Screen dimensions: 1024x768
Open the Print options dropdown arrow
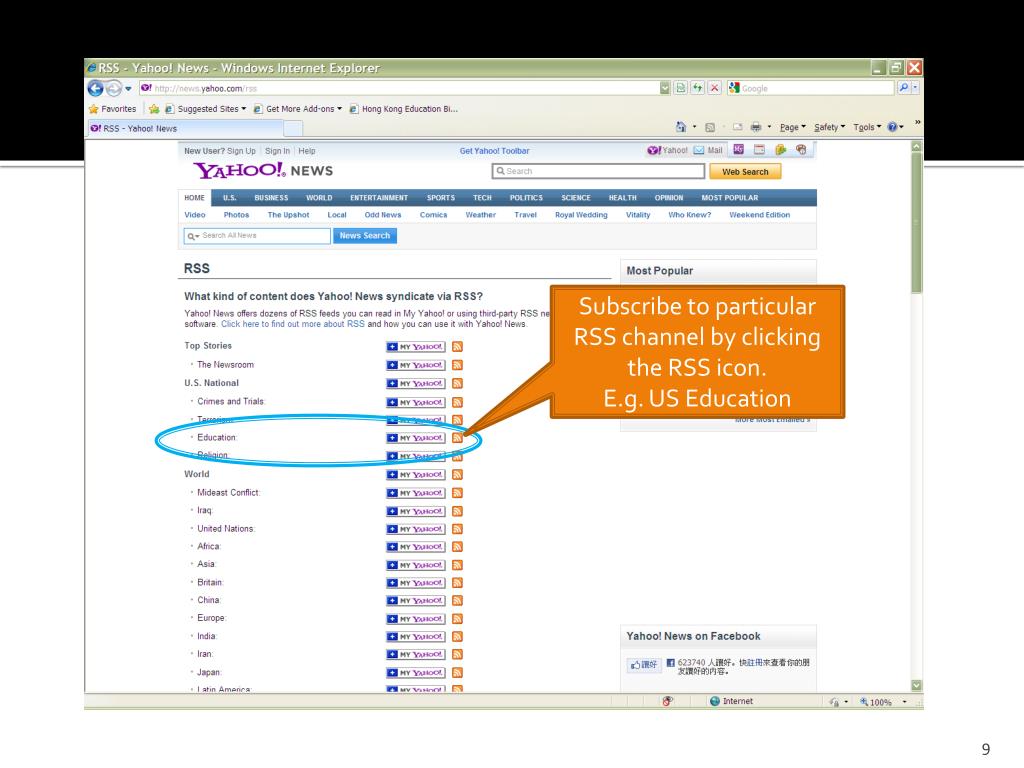(x=769, y=127)
